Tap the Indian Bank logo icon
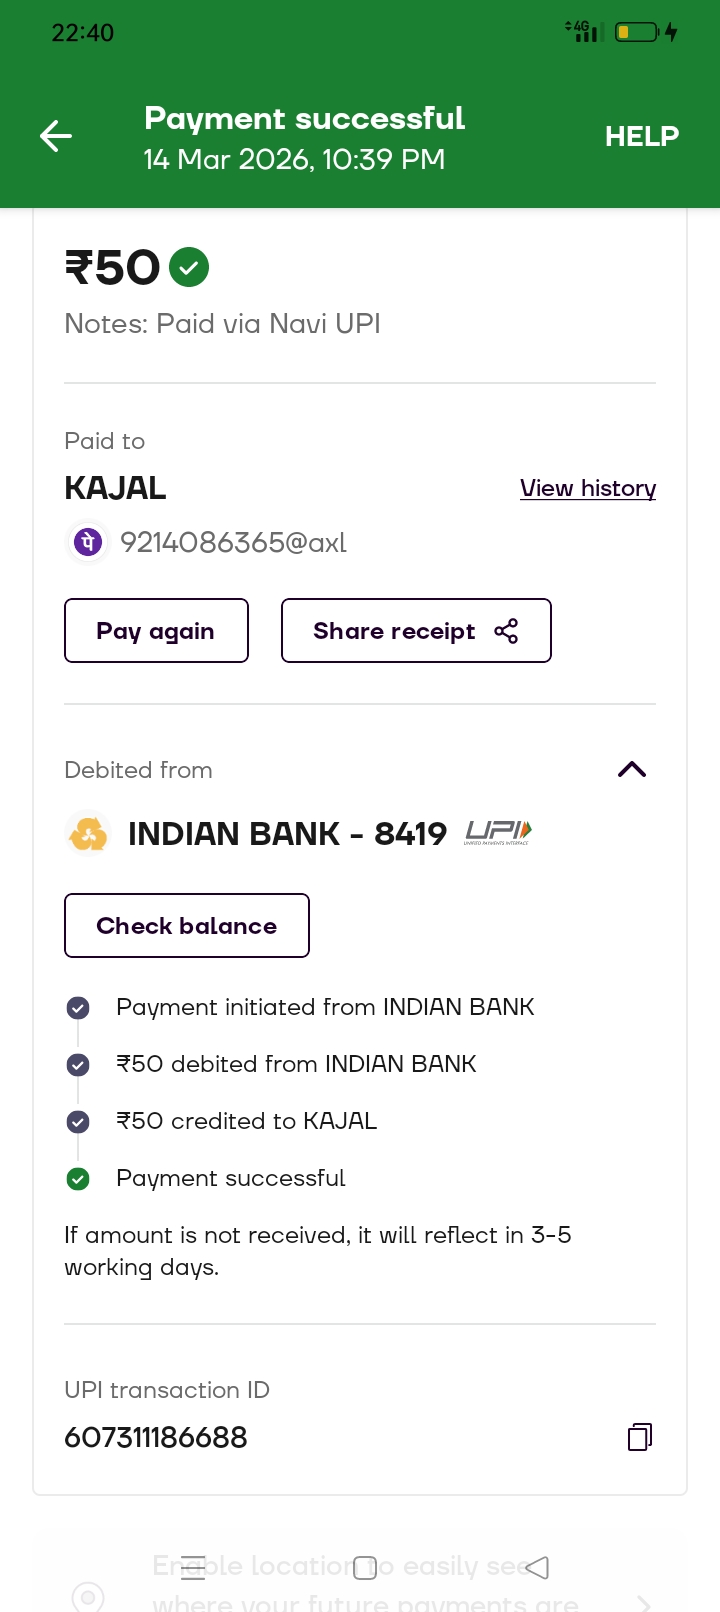 coord(88,833)
